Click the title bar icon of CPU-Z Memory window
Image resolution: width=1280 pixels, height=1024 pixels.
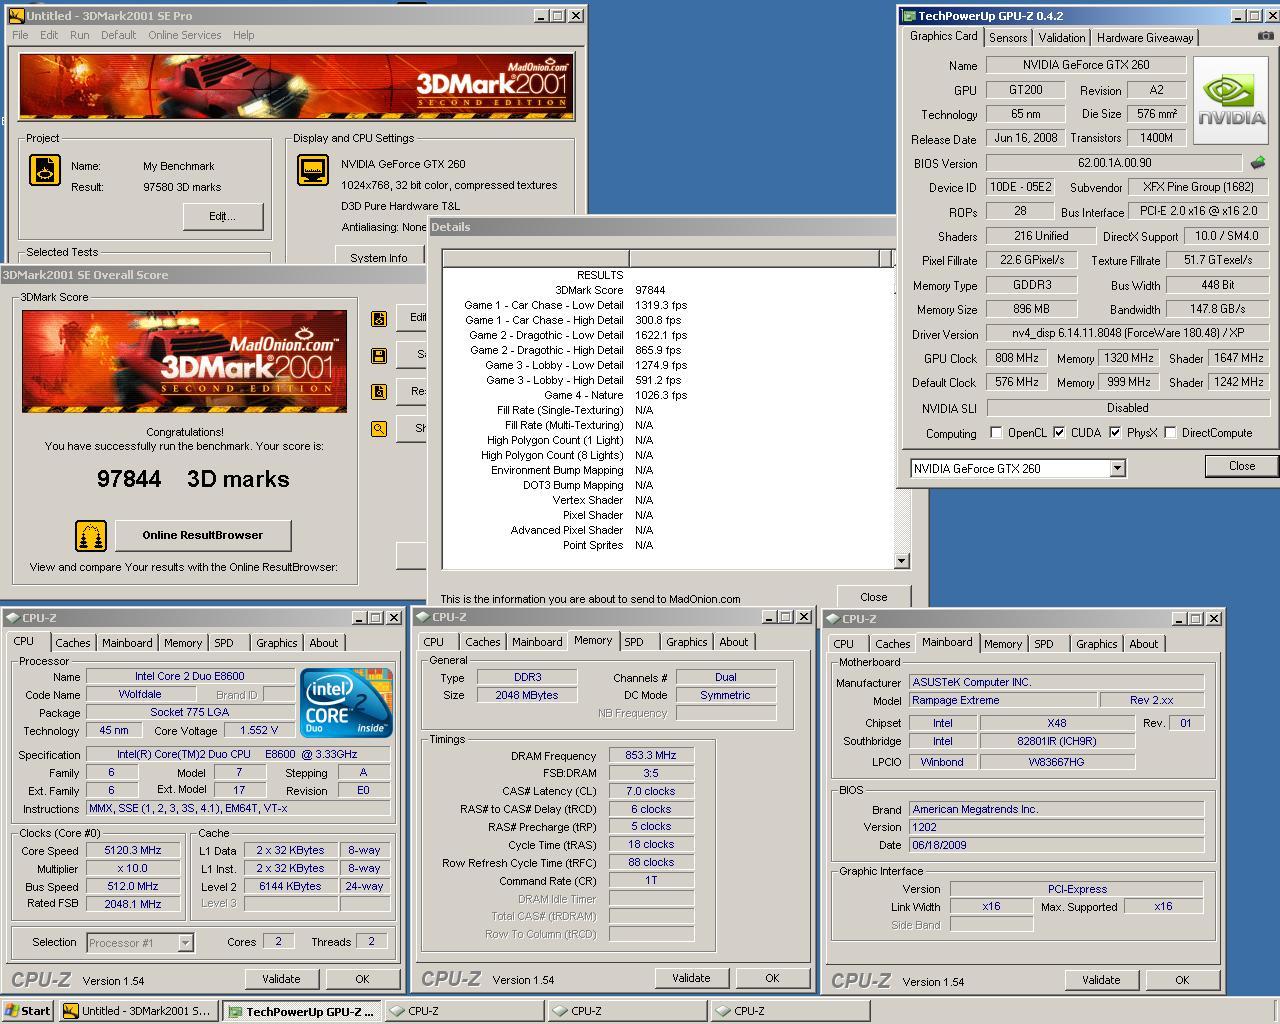422,617
